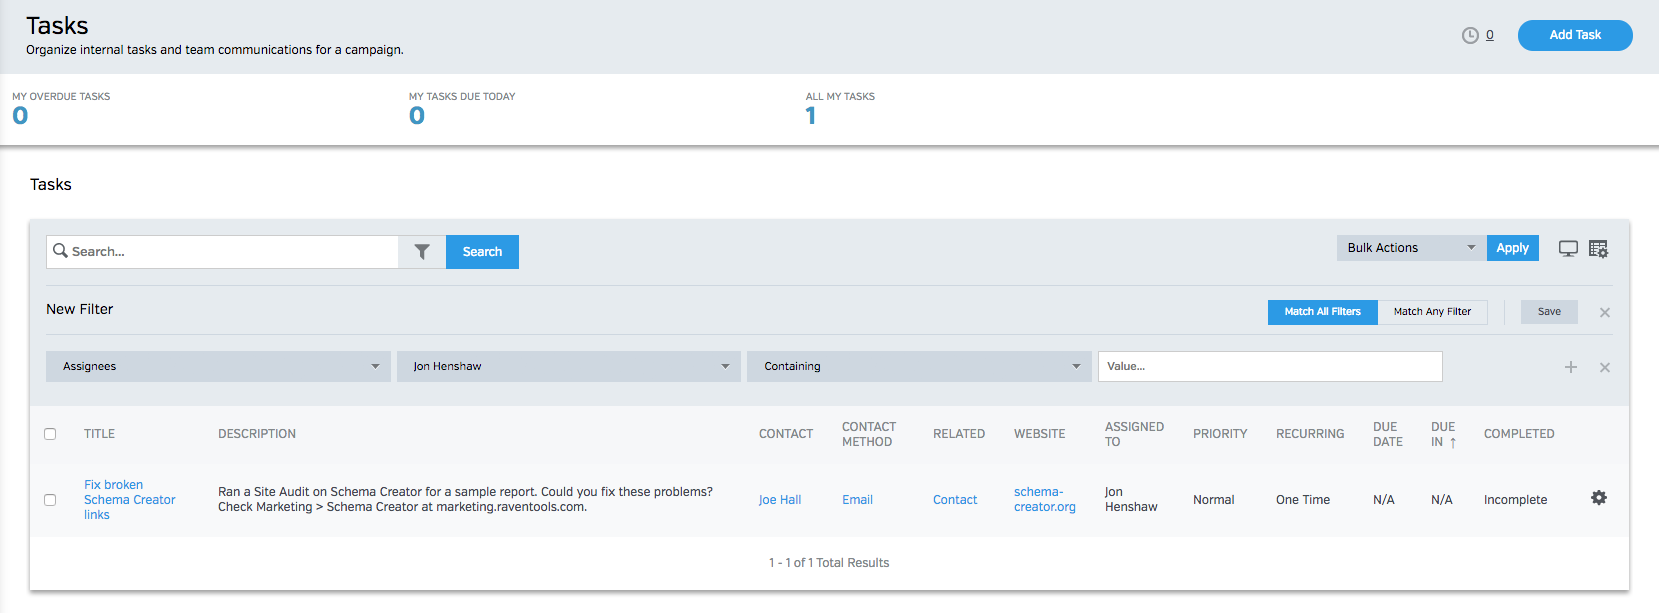Click the Add Task button
The width and height of the screenshot is (1659, 613).
point(1574,35)
